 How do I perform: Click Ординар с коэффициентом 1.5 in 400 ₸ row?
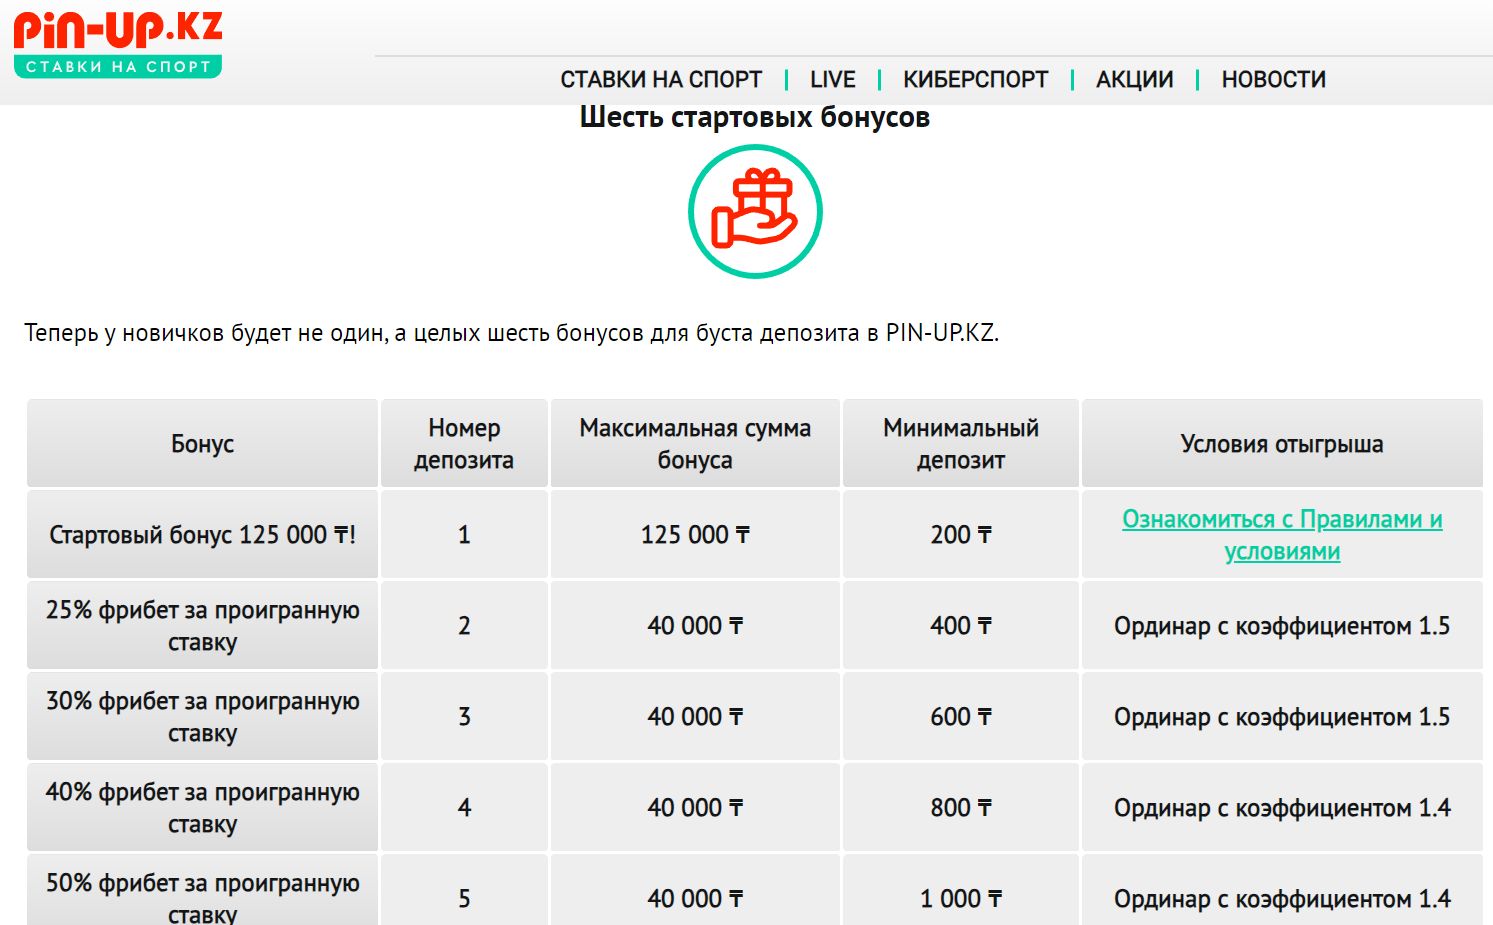[x=1282, y=625]
